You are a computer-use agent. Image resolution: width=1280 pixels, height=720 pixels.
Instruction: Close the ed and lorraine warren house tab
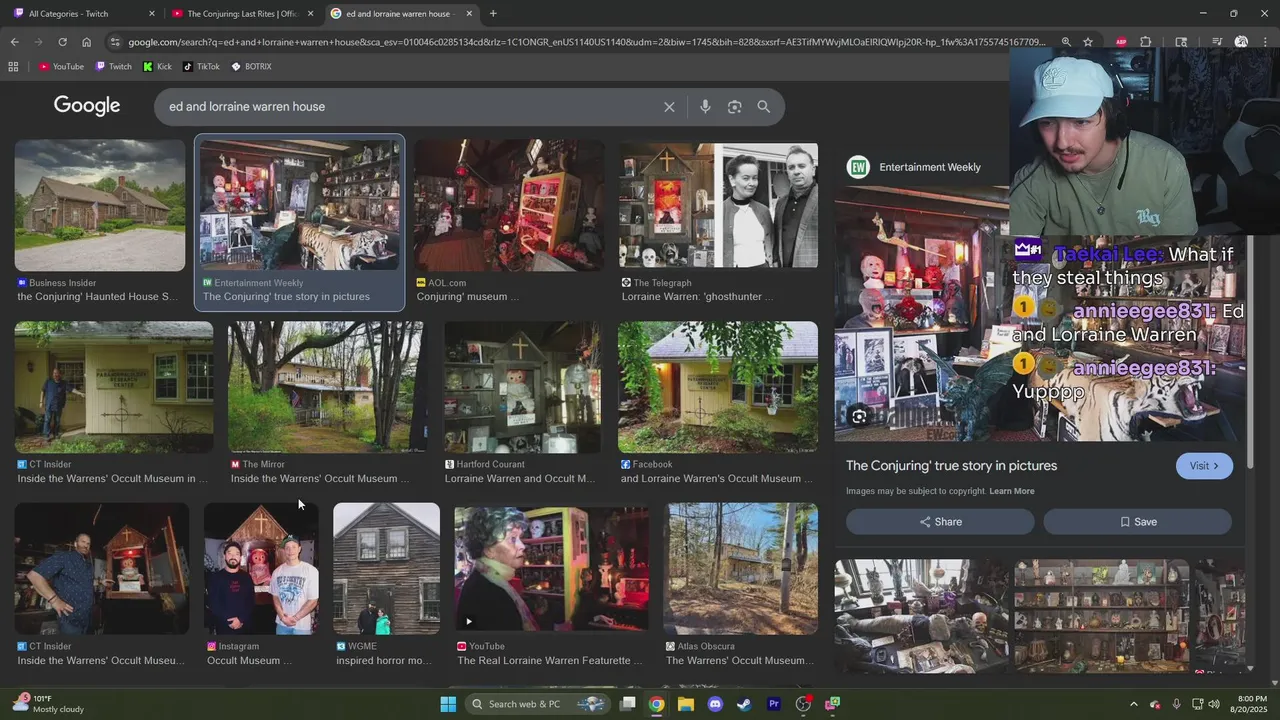(x=469, y=14)
